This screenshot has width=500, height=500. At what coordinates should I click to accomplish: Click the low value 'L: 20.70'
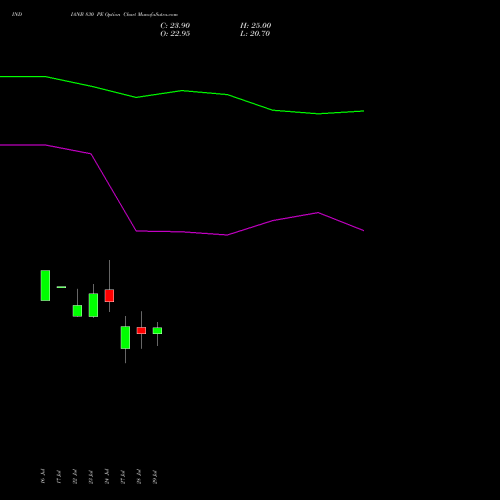[255, 34]
